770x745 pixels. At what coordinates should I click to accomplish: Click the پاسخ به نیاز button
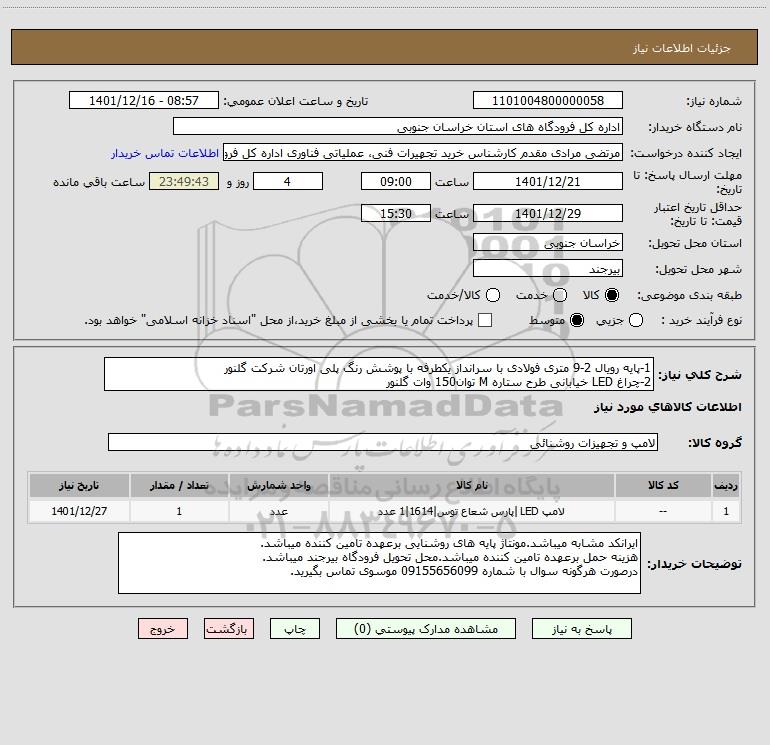(x=581, y=629)
